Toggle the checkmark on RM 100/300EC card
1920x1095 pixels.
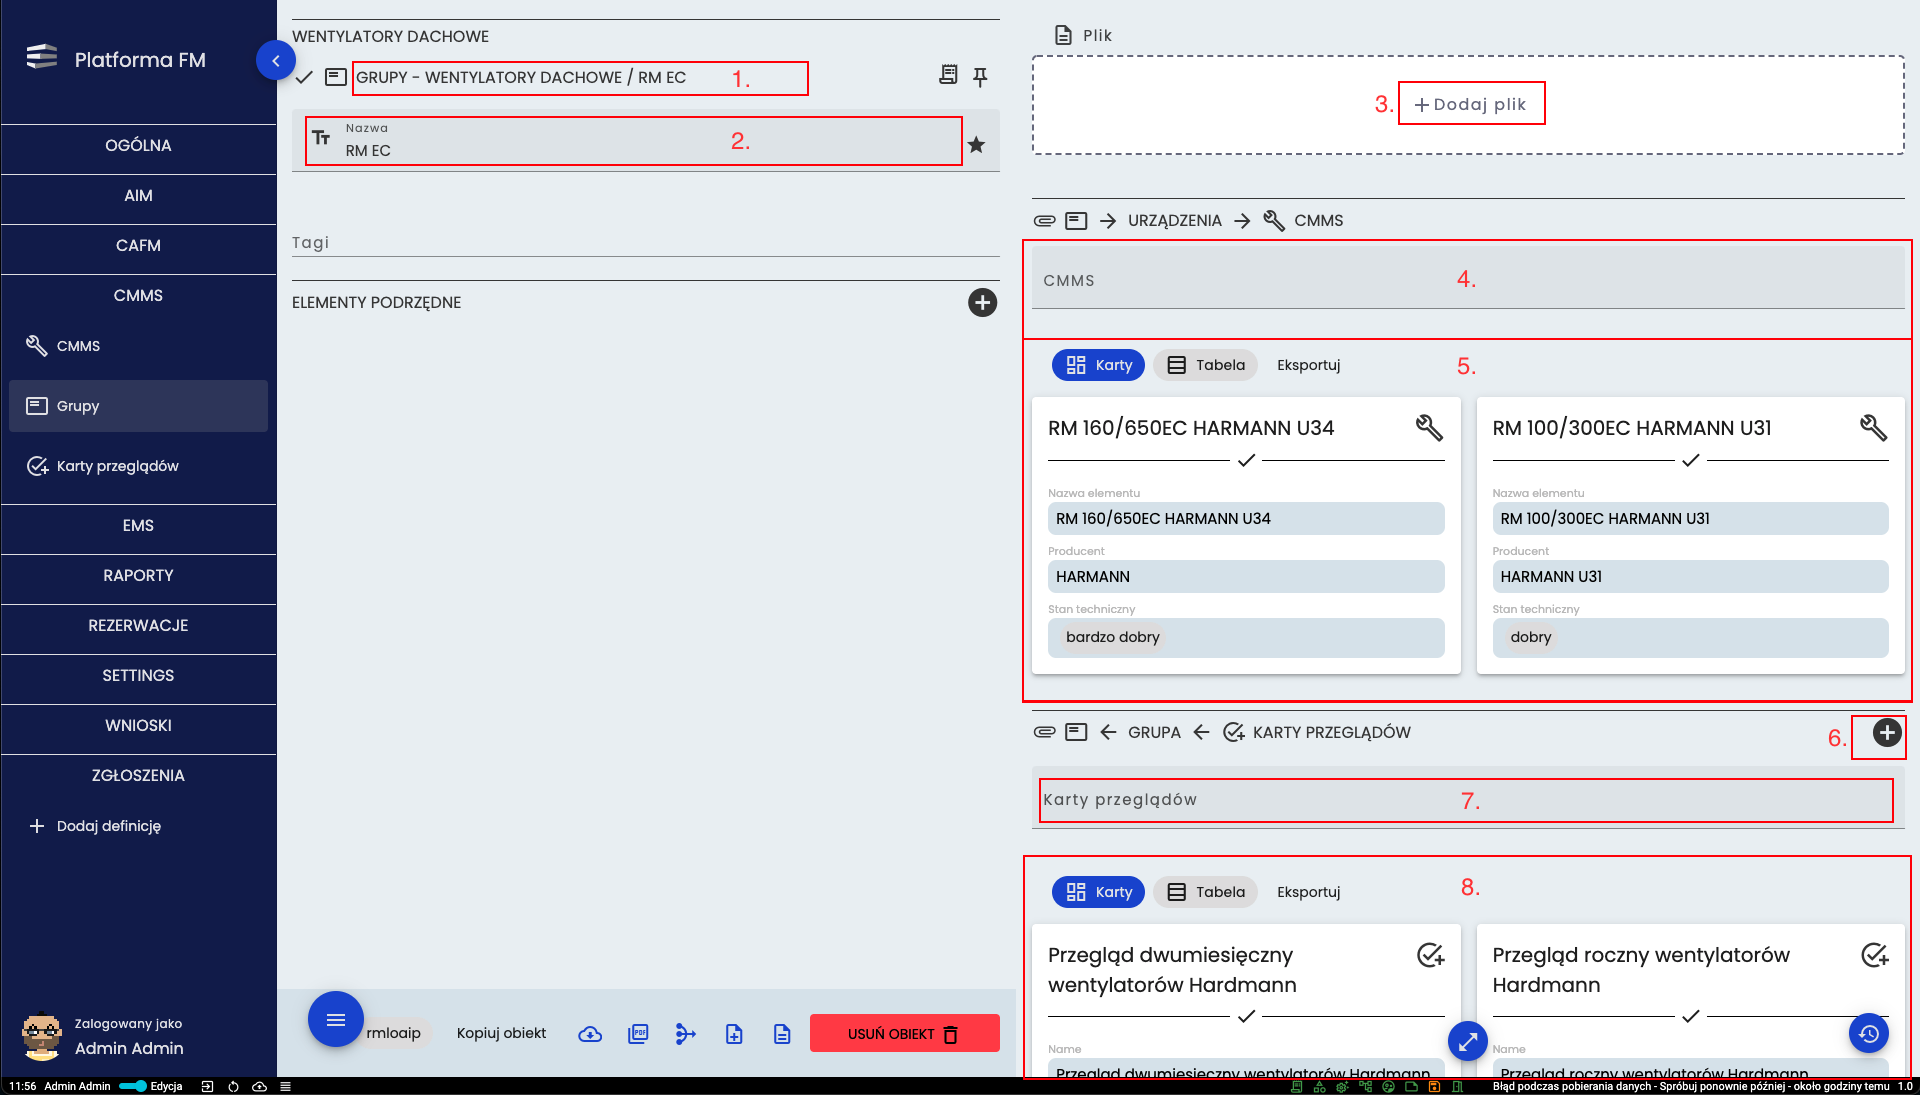coord(1690,461)
